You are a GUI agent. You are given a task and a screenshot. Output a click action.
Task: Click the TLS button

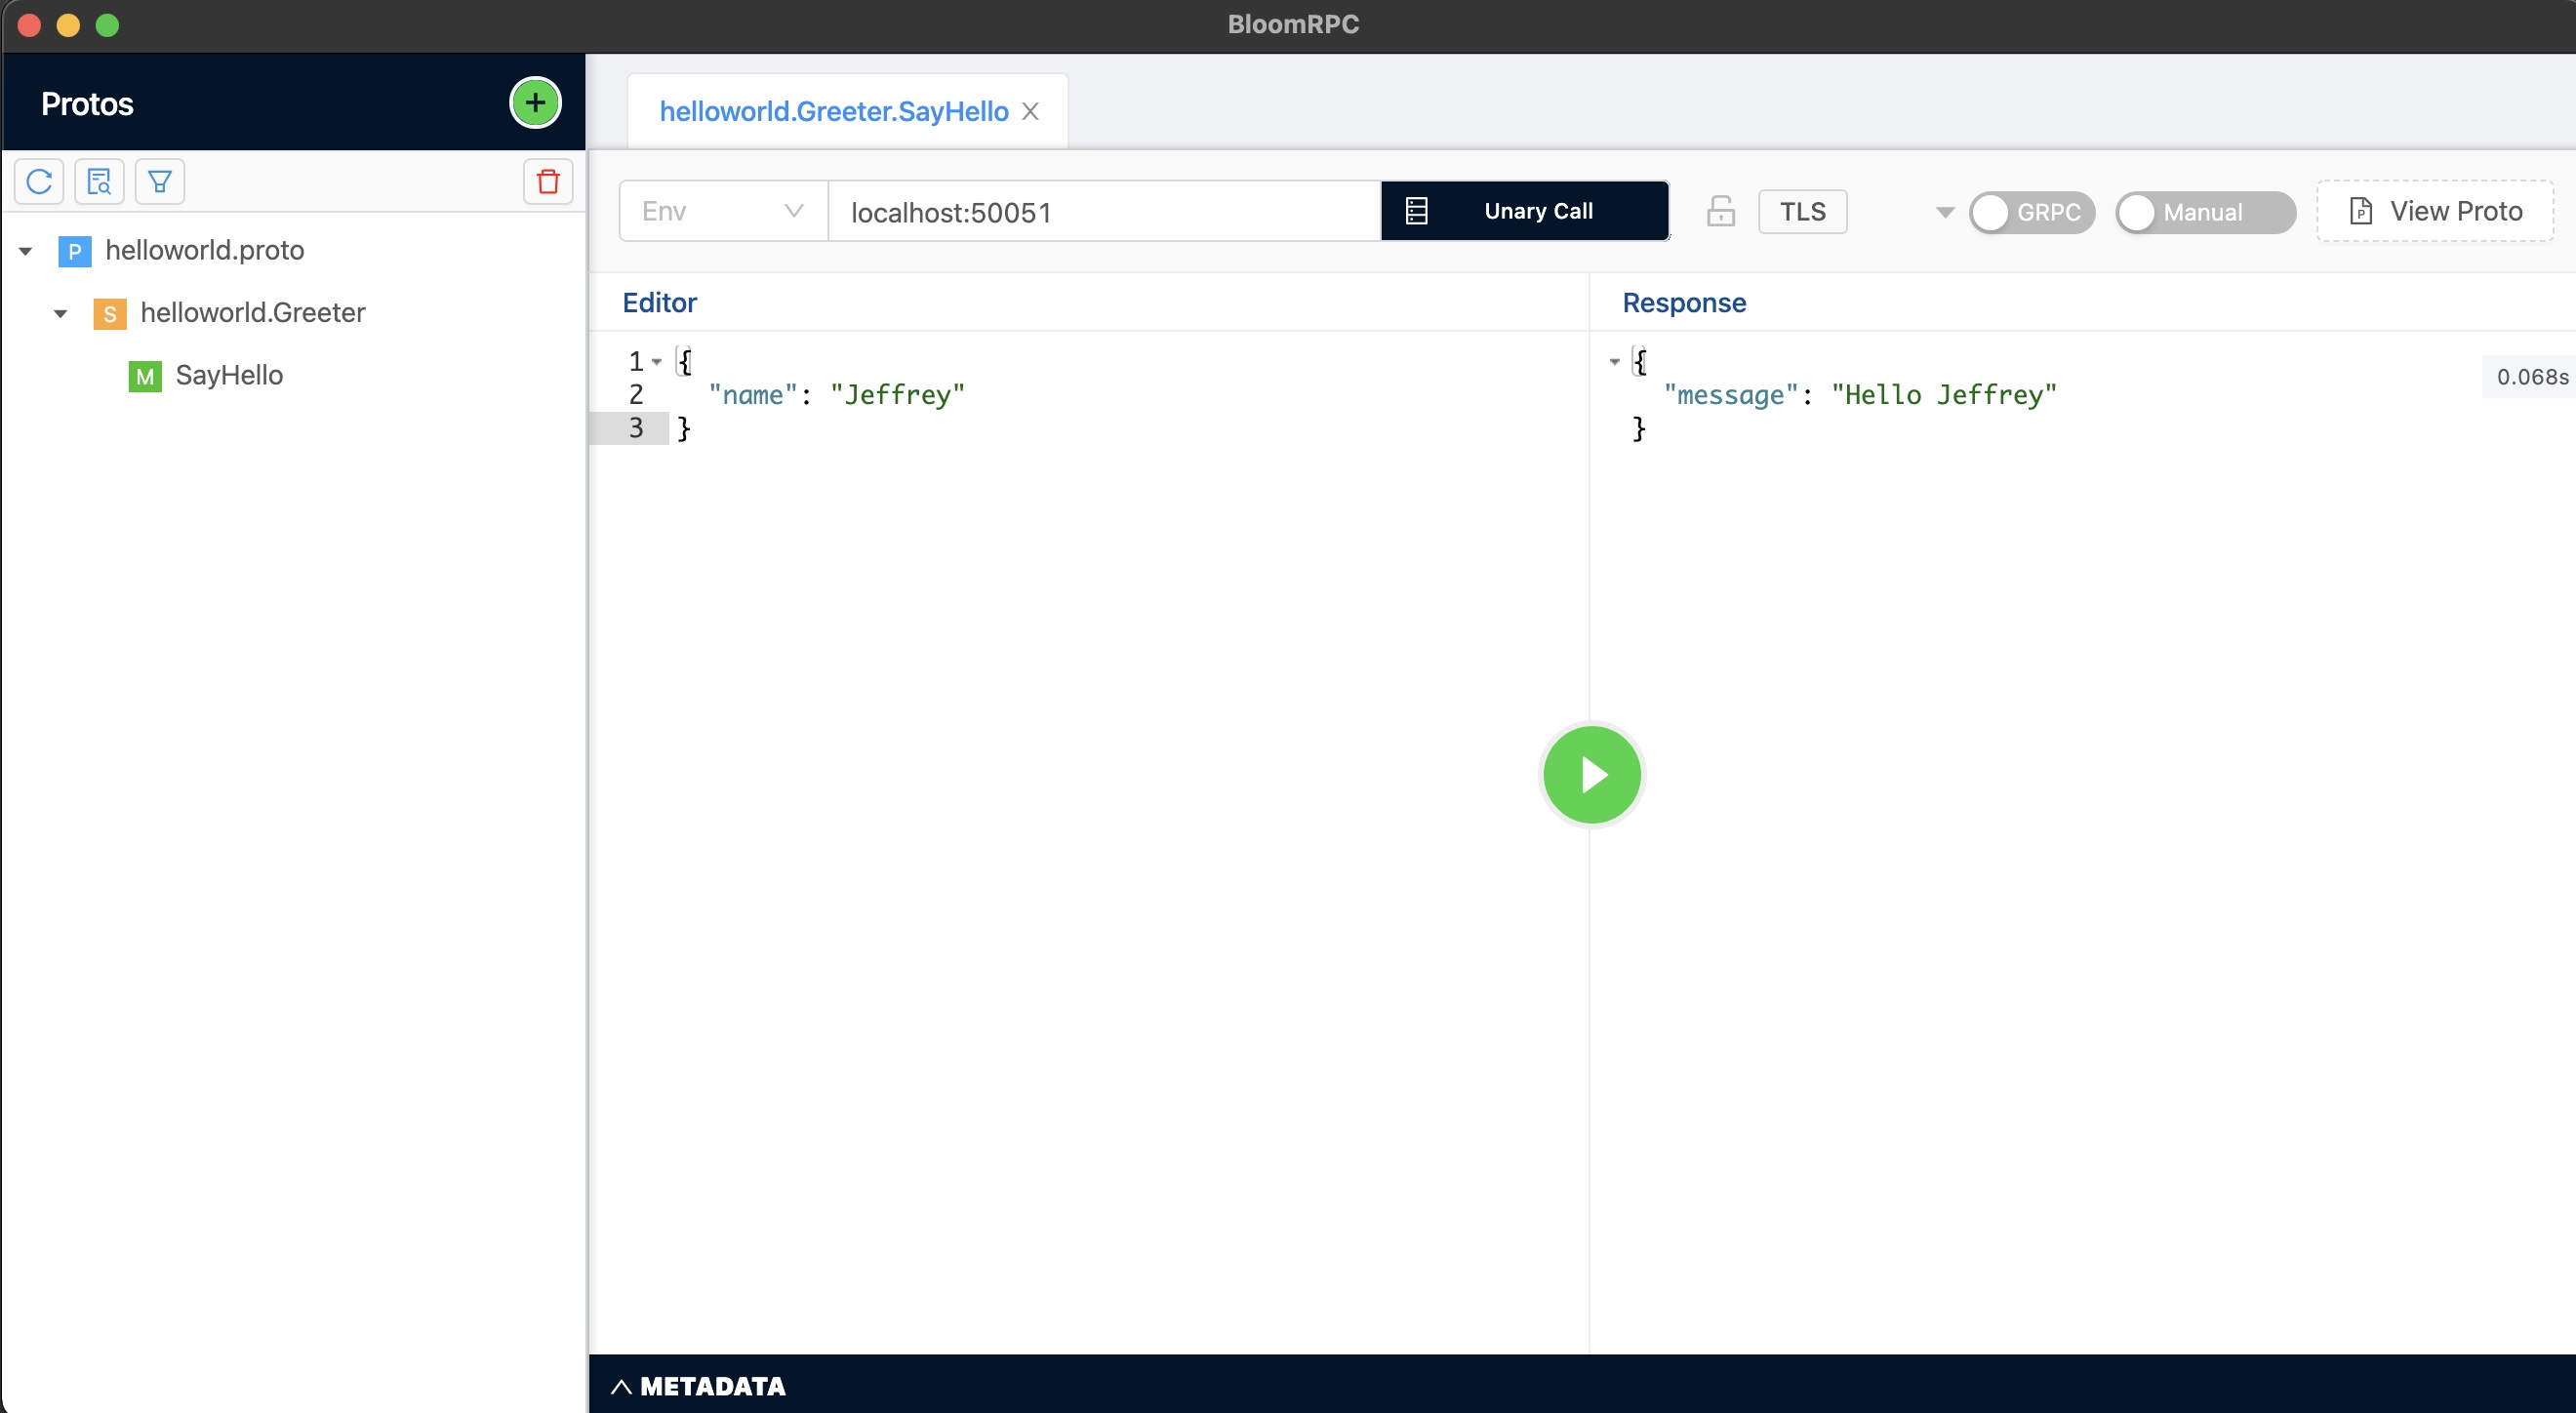point(1801,211)
